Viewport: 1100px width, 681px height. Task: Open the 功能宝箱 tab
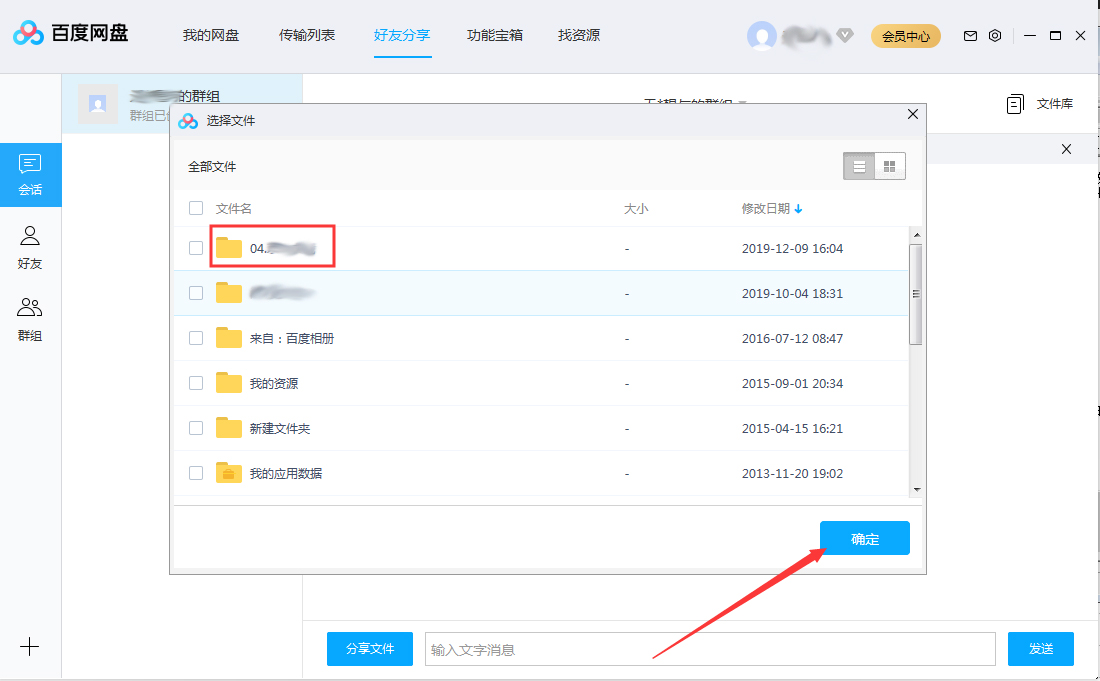[495, 33]
